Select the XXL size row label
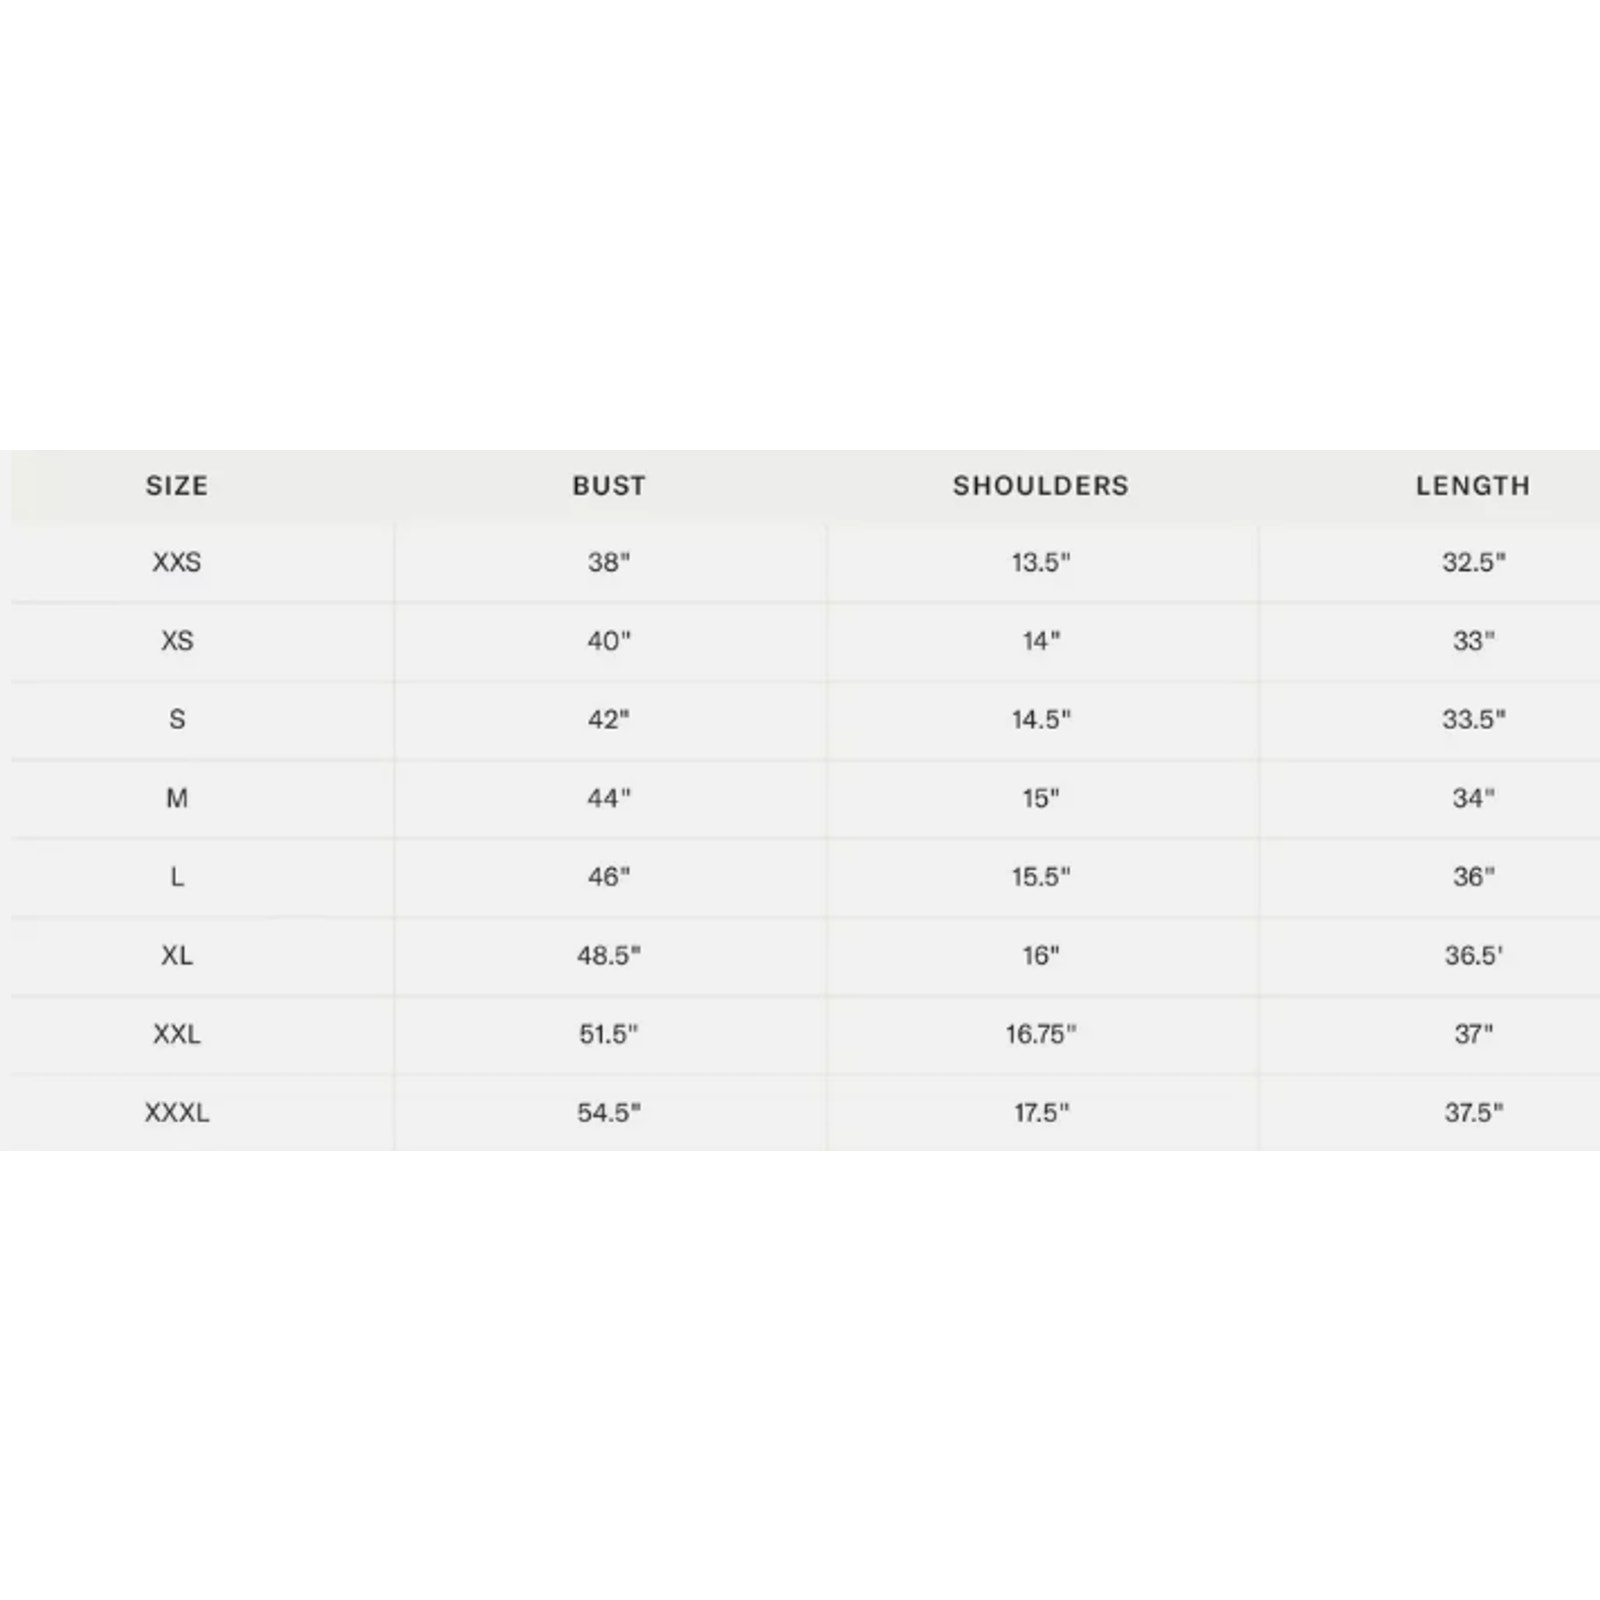Image resolution: width=1600 pixels, height=1600 pixels. tap(177, 1034)
